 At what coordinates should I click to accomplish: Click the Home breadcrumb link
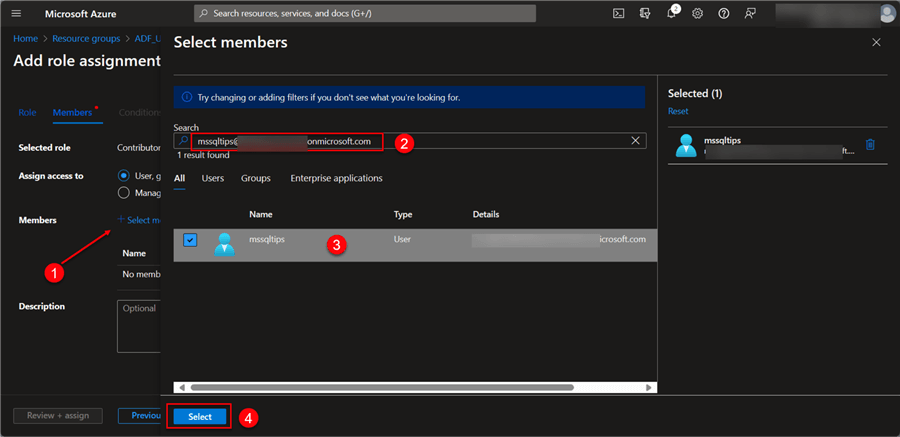coord(25,38)
